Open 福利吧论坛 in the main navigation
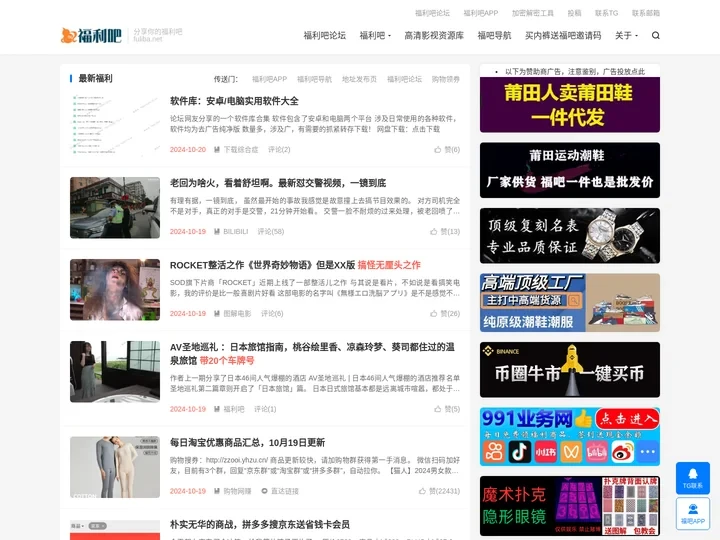 324,35
